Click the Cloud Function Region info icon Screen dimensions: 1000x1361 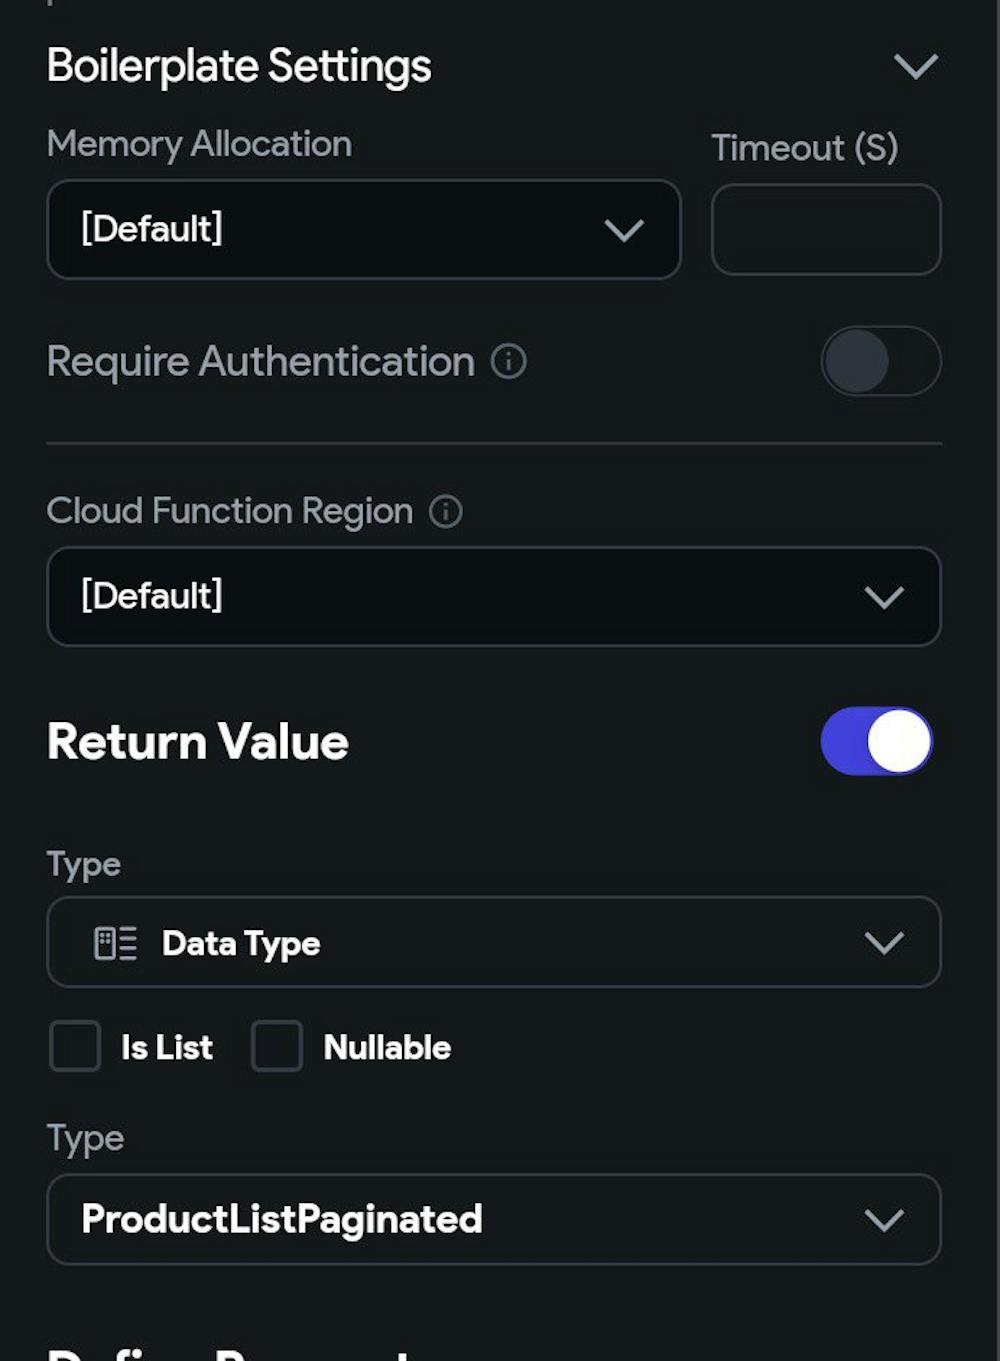445,512
